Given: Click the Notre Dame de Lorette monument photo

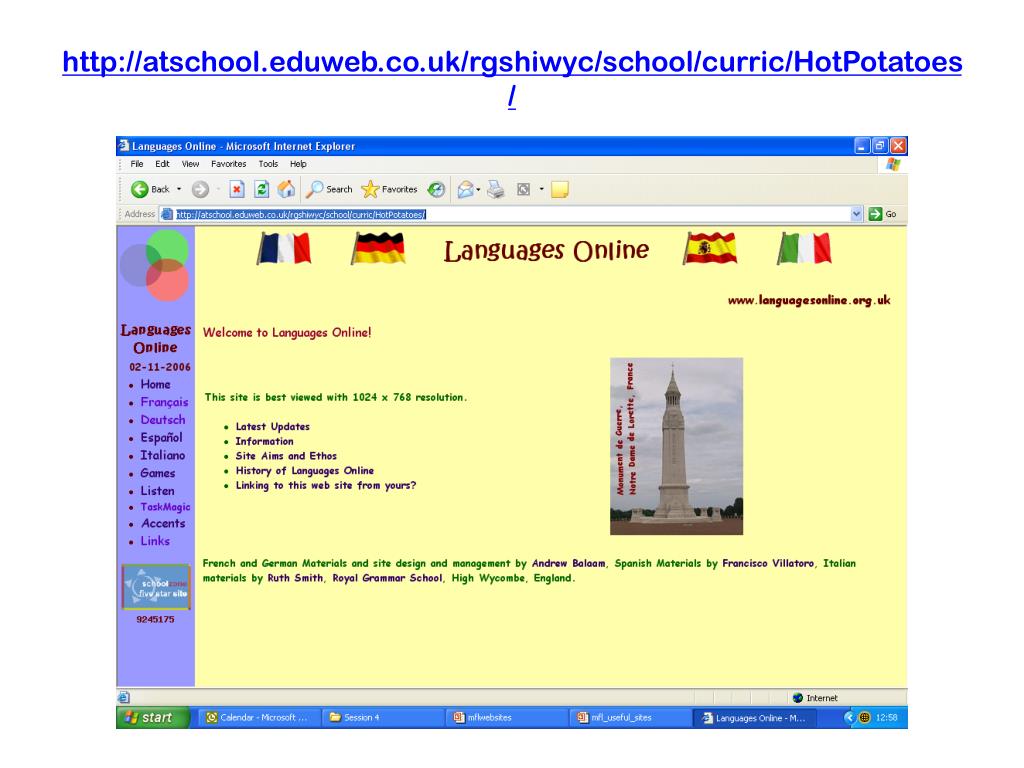Looking at the screenshot, I should (677, 446).
